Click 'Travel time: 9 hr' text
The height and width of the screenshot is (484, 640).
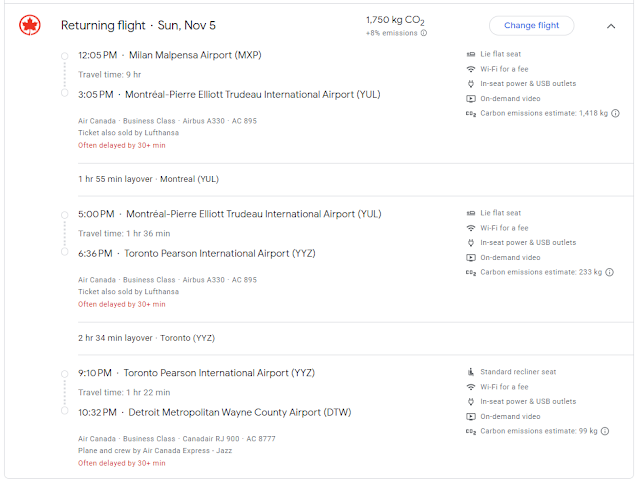[109, 75]
